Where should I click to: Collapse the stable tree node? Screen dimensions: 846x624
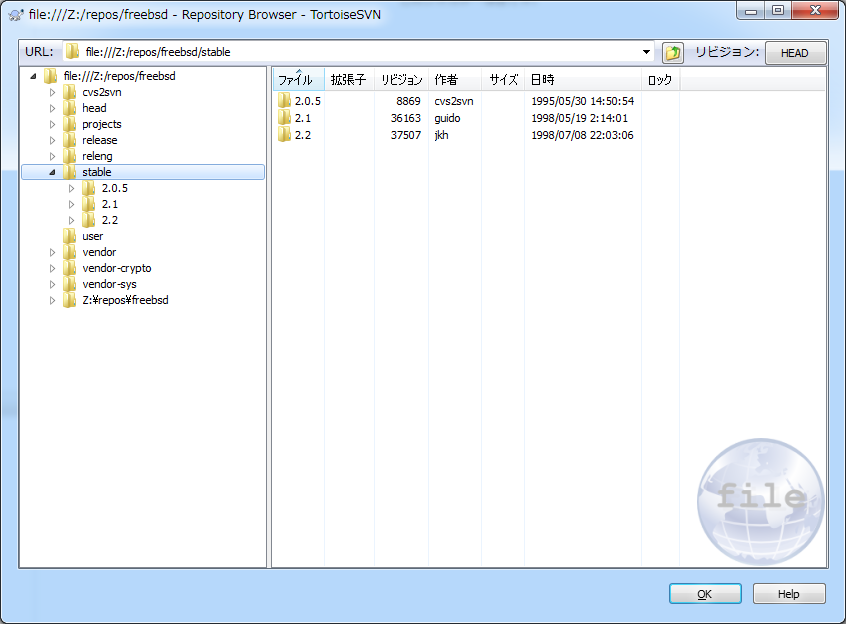[52, 173]
